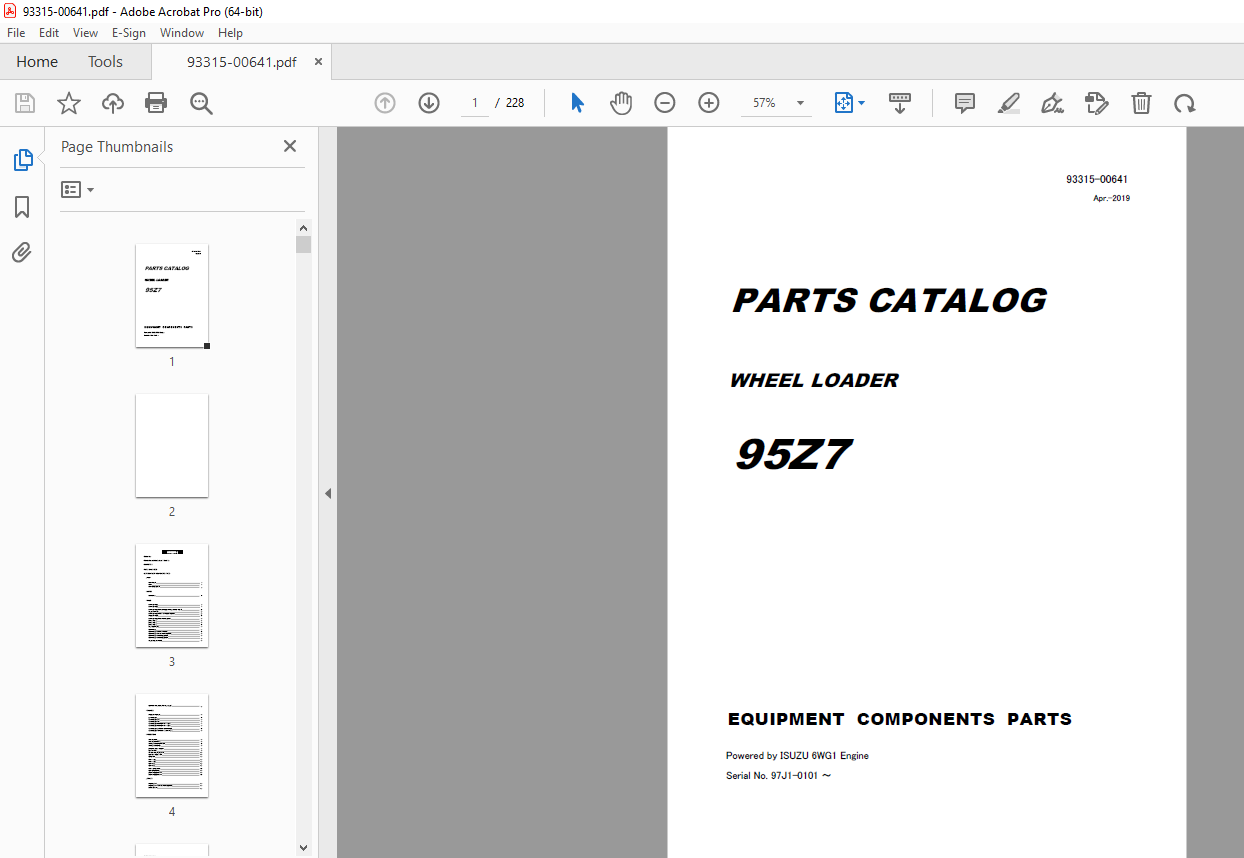The width and height of the screenshot is (1244, 858).
Task: Rotate page with circular arrow
Action: 1185,103
